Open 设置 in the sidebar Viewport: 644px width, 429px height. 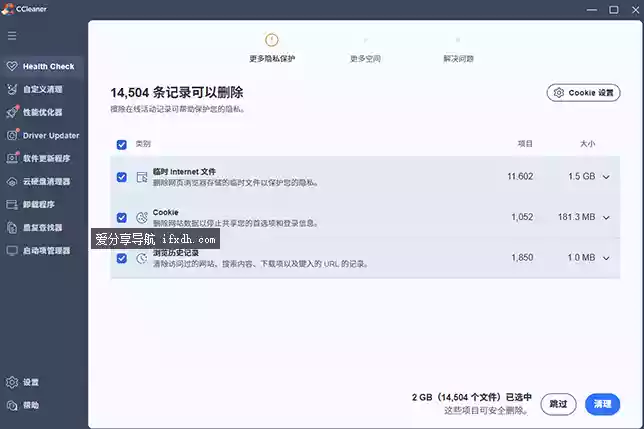point(42,382)
